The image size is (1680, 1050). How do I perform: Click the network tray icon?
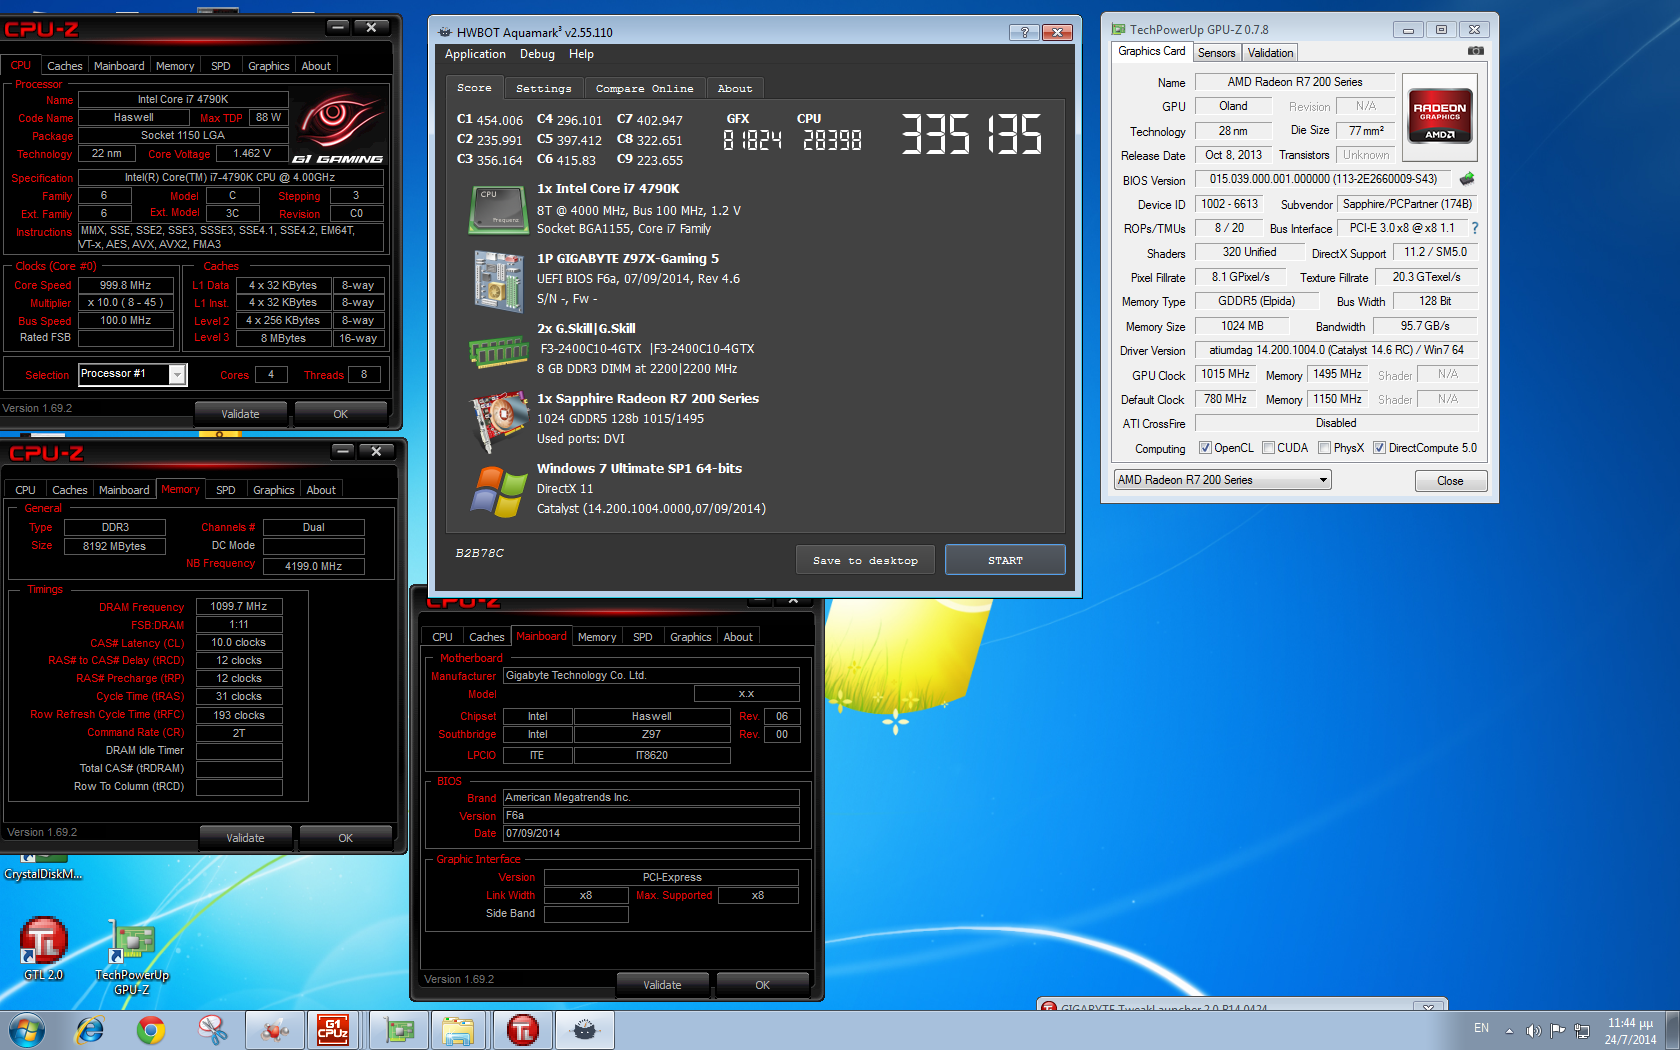(x=1582, y=1030)
